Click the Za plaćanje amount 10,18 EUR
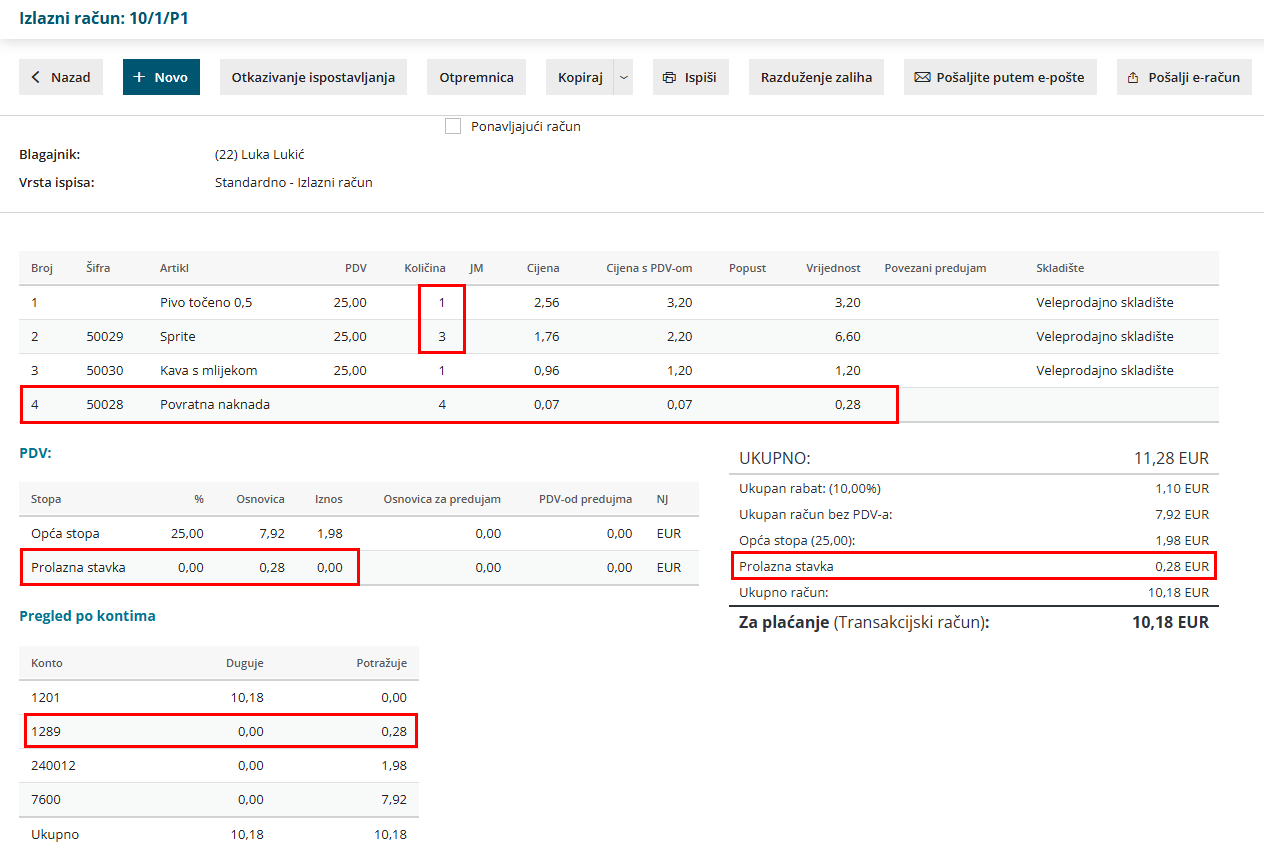Viewport: 1264px width, 856px height. [1171, 622]
